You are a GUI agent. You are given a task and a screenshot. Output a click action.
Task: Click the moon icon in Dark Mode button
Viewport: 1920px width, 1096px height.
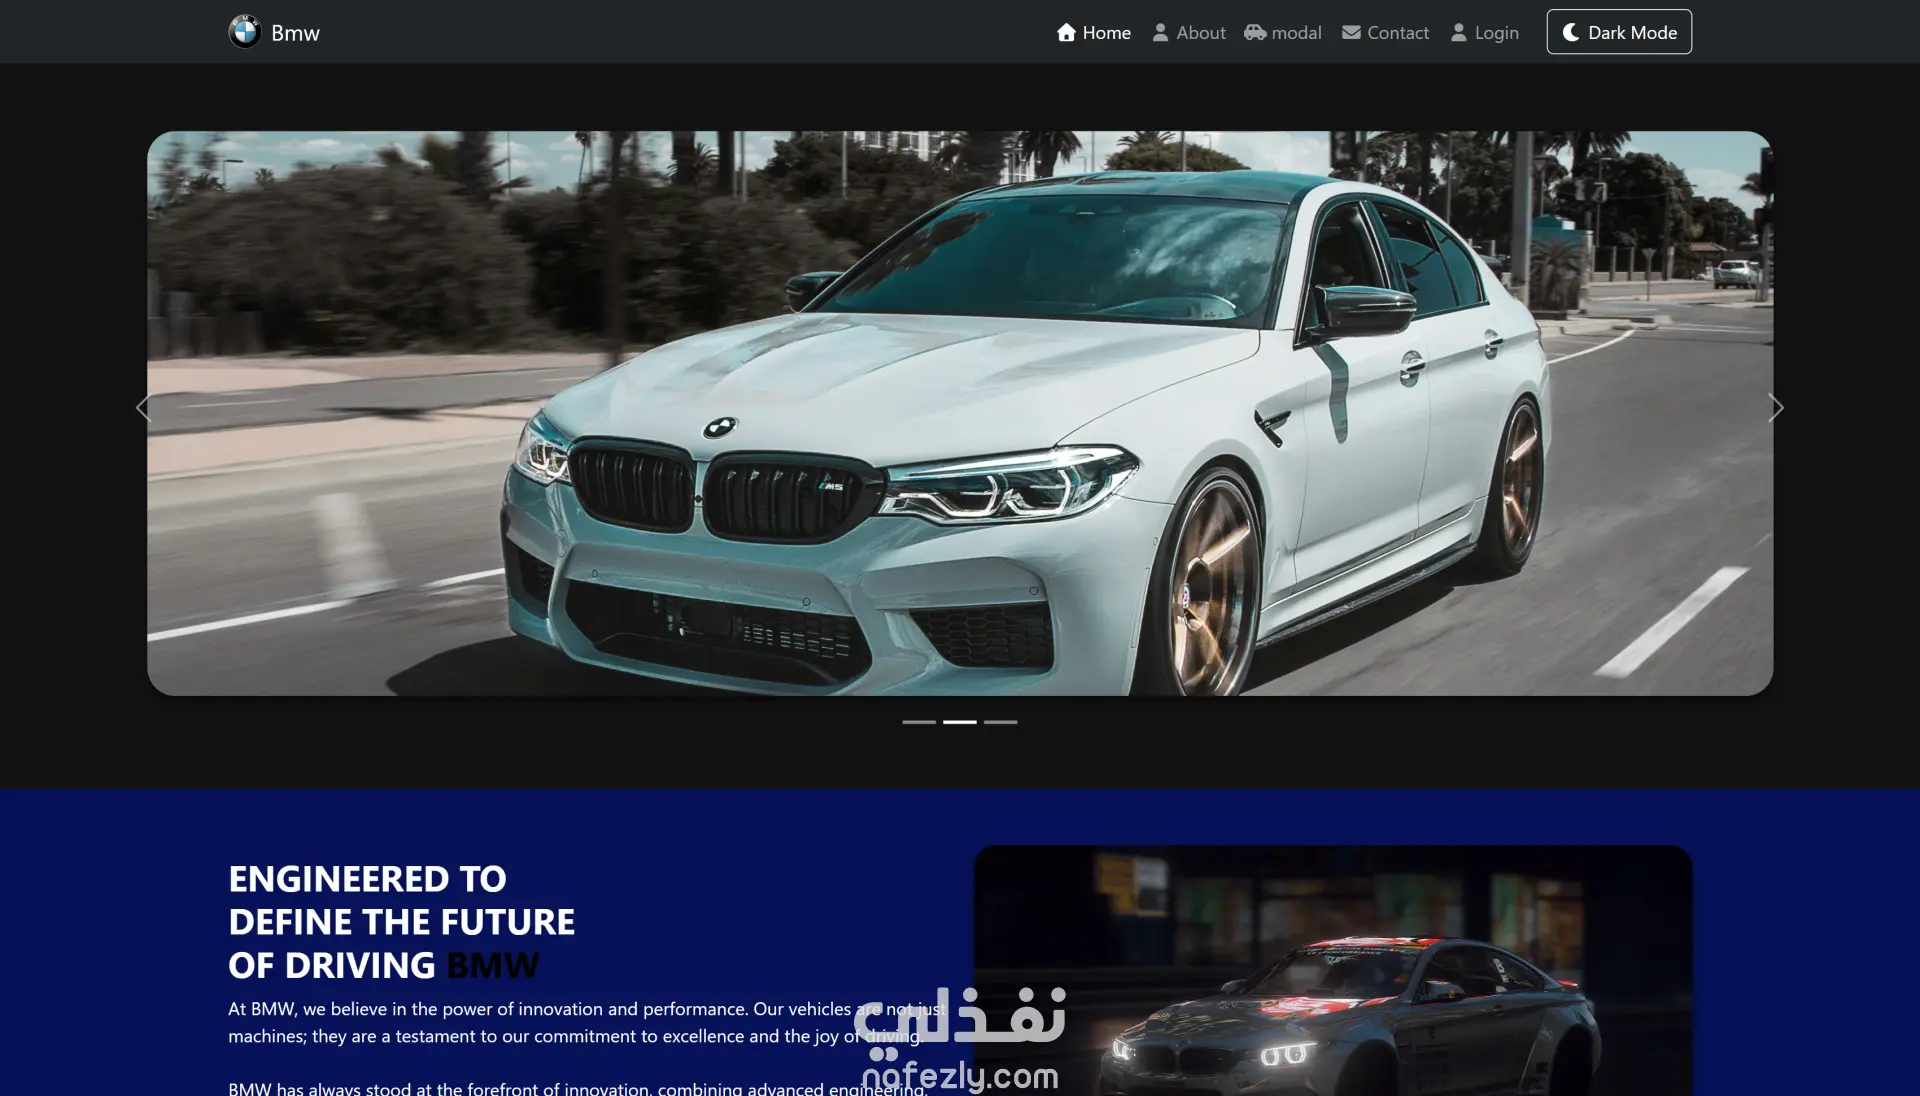[x=1571, y=32]
